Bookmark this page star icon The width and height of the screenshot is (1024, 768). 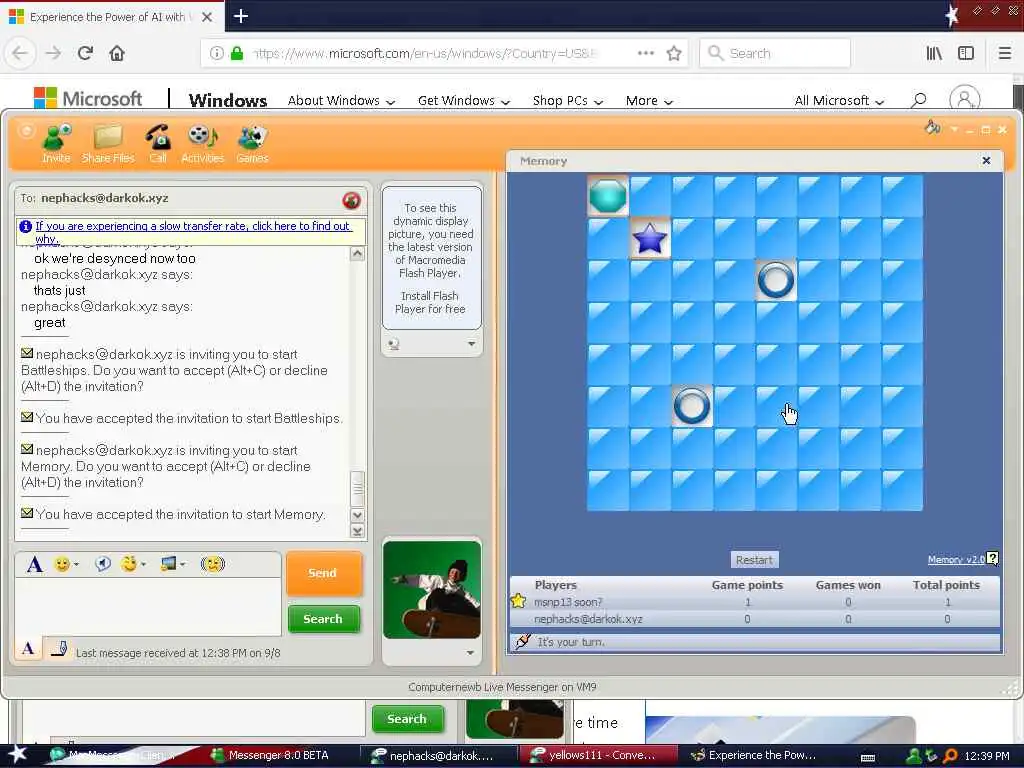pyautogui.click(x=674, y=53)
